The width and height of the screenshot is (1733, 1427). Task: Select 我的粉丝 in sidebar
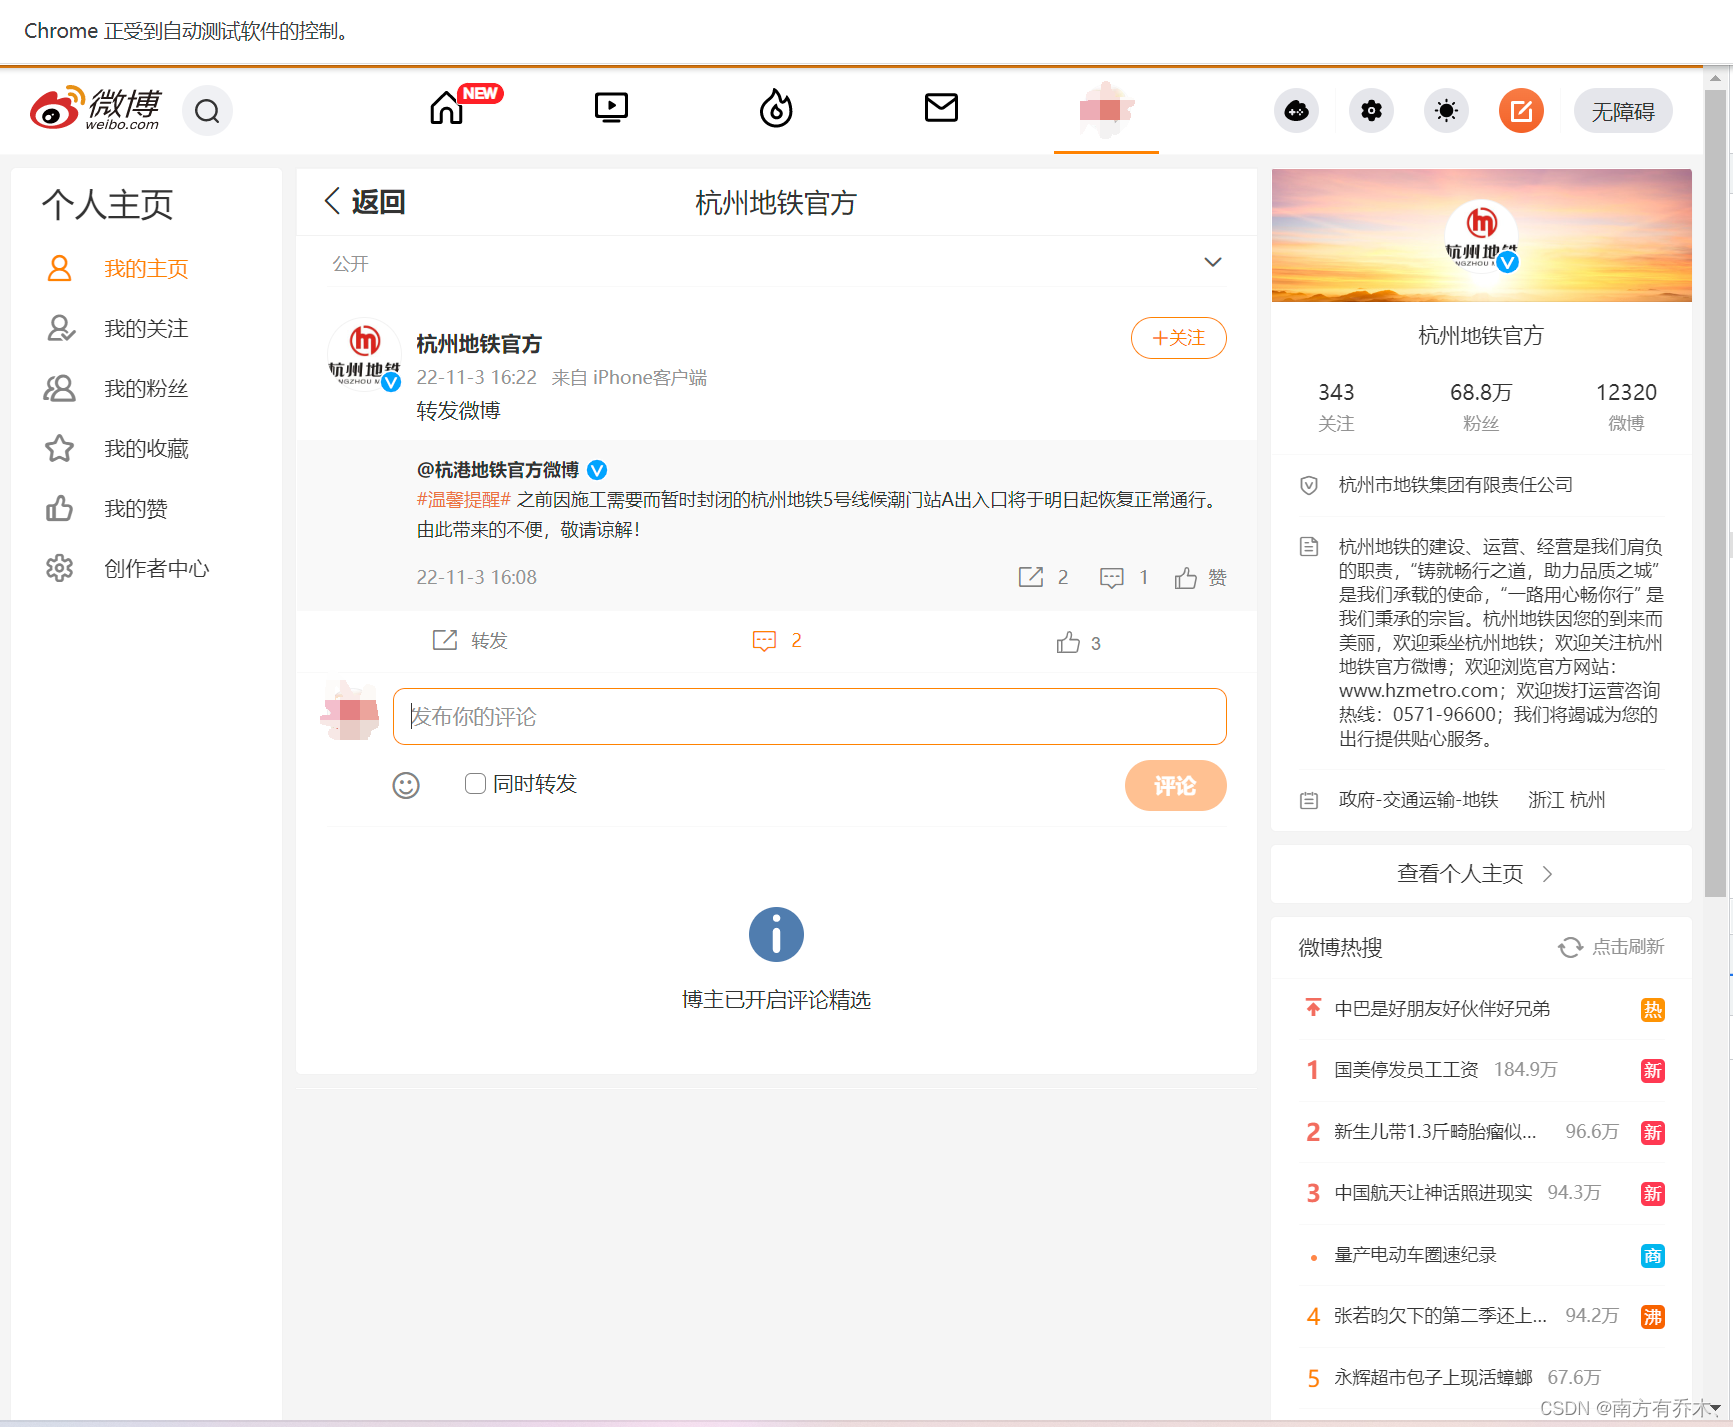(x=146, y=388)
